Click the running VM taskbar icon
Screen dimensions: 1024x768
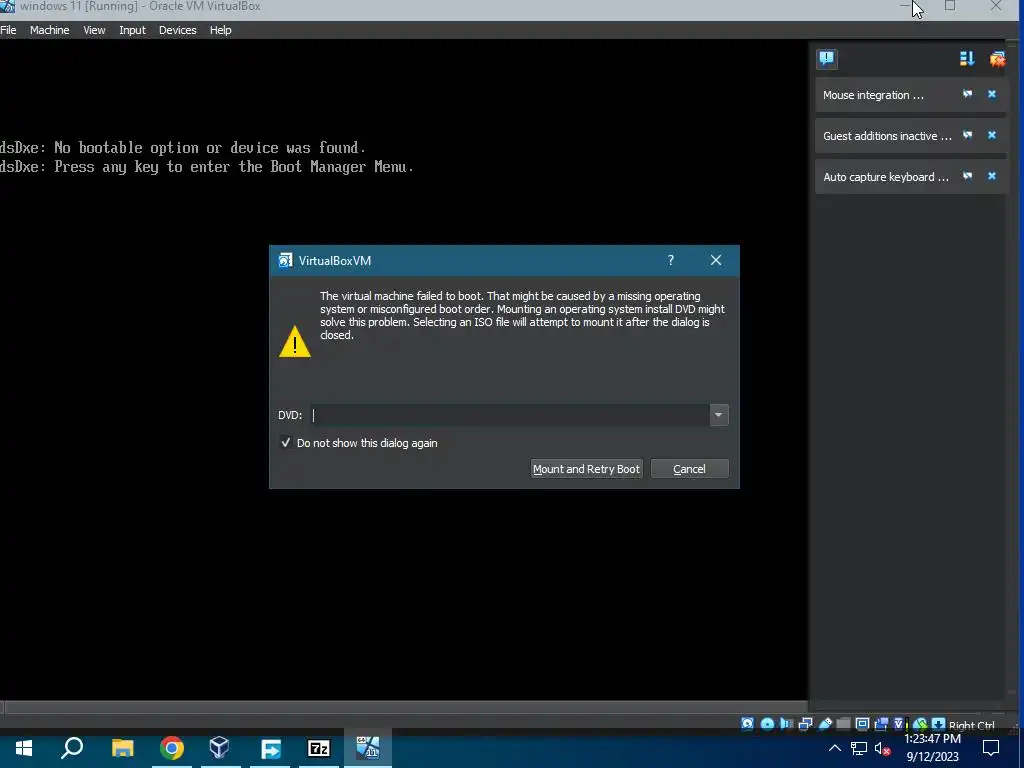pos(368,748)
